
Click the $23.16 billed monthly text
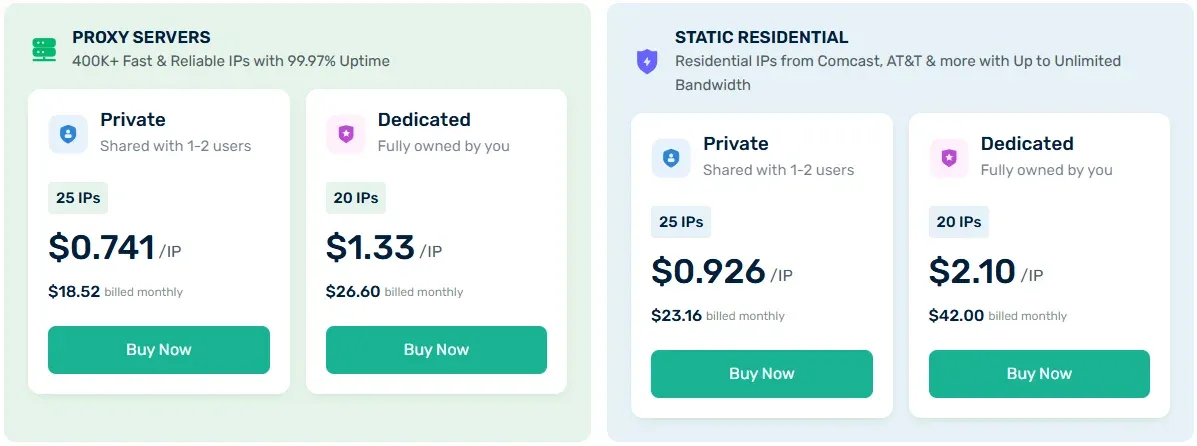[718, 315]
